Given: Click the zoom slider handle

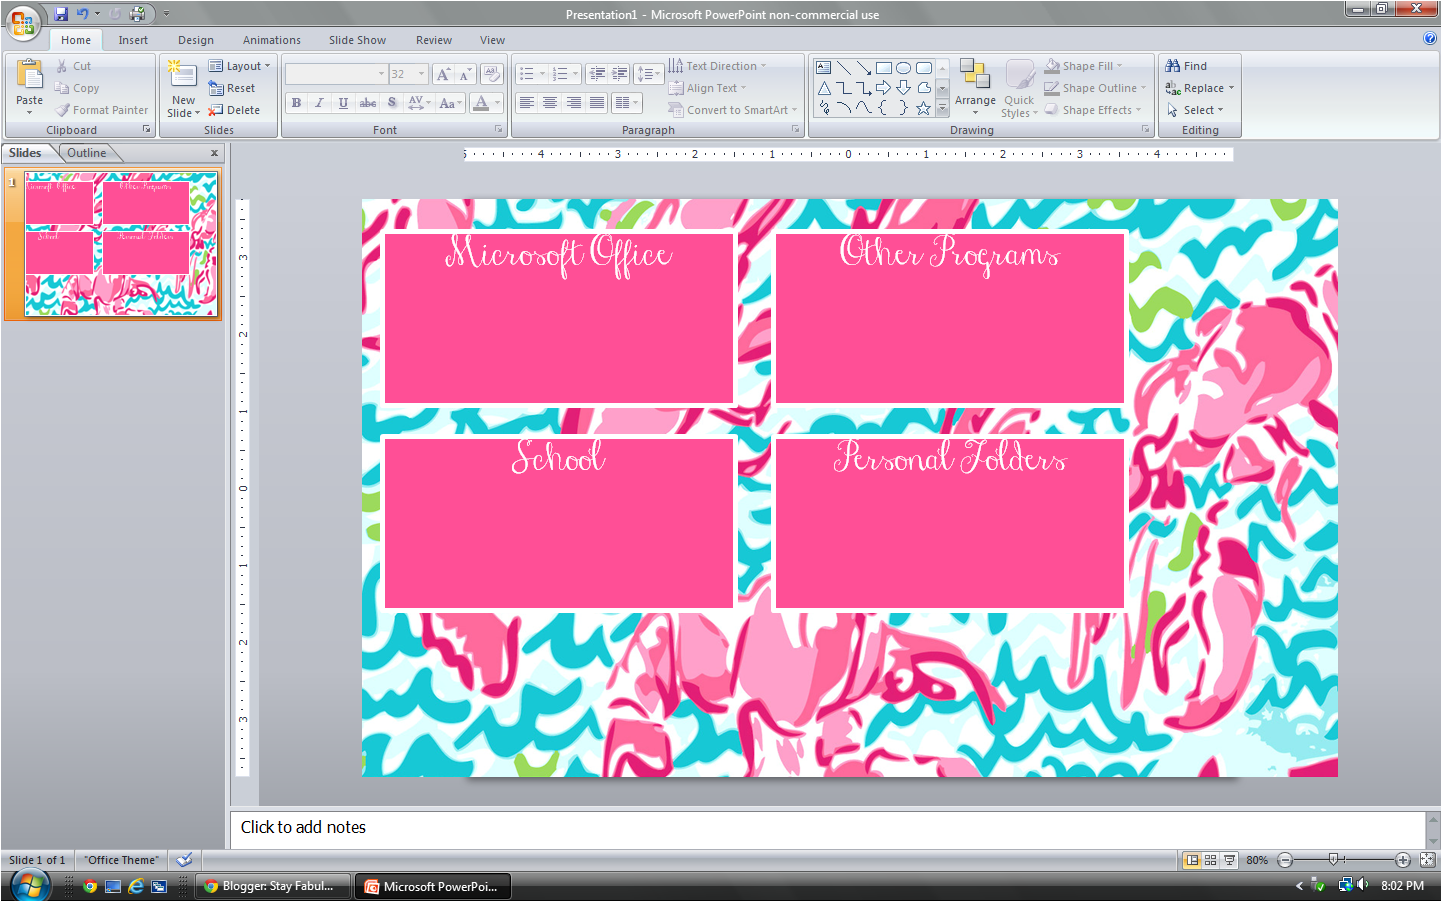Looking at the screenshot, I should [1333, 860].
